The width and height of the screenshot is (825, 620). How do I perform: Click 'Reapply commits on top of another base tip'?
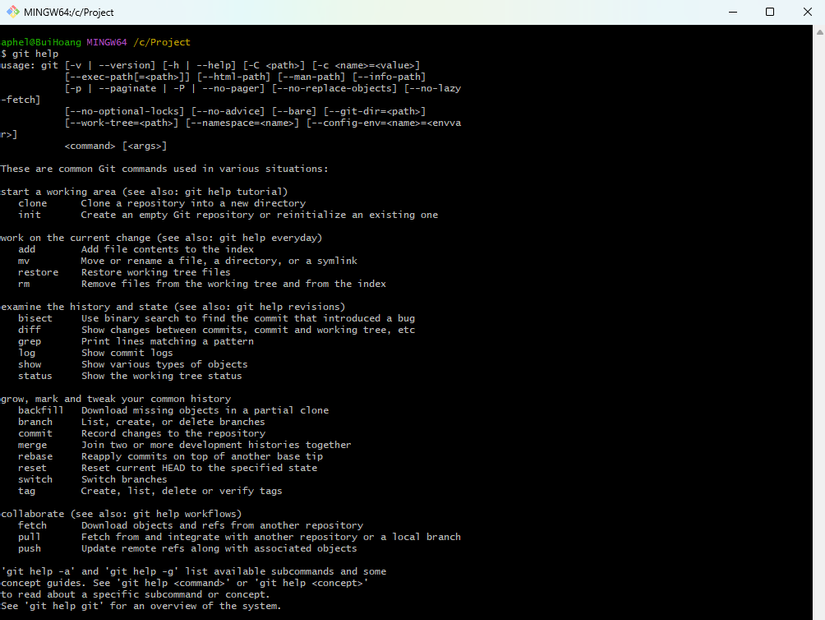pyautogui.click(x=202, y=457)
